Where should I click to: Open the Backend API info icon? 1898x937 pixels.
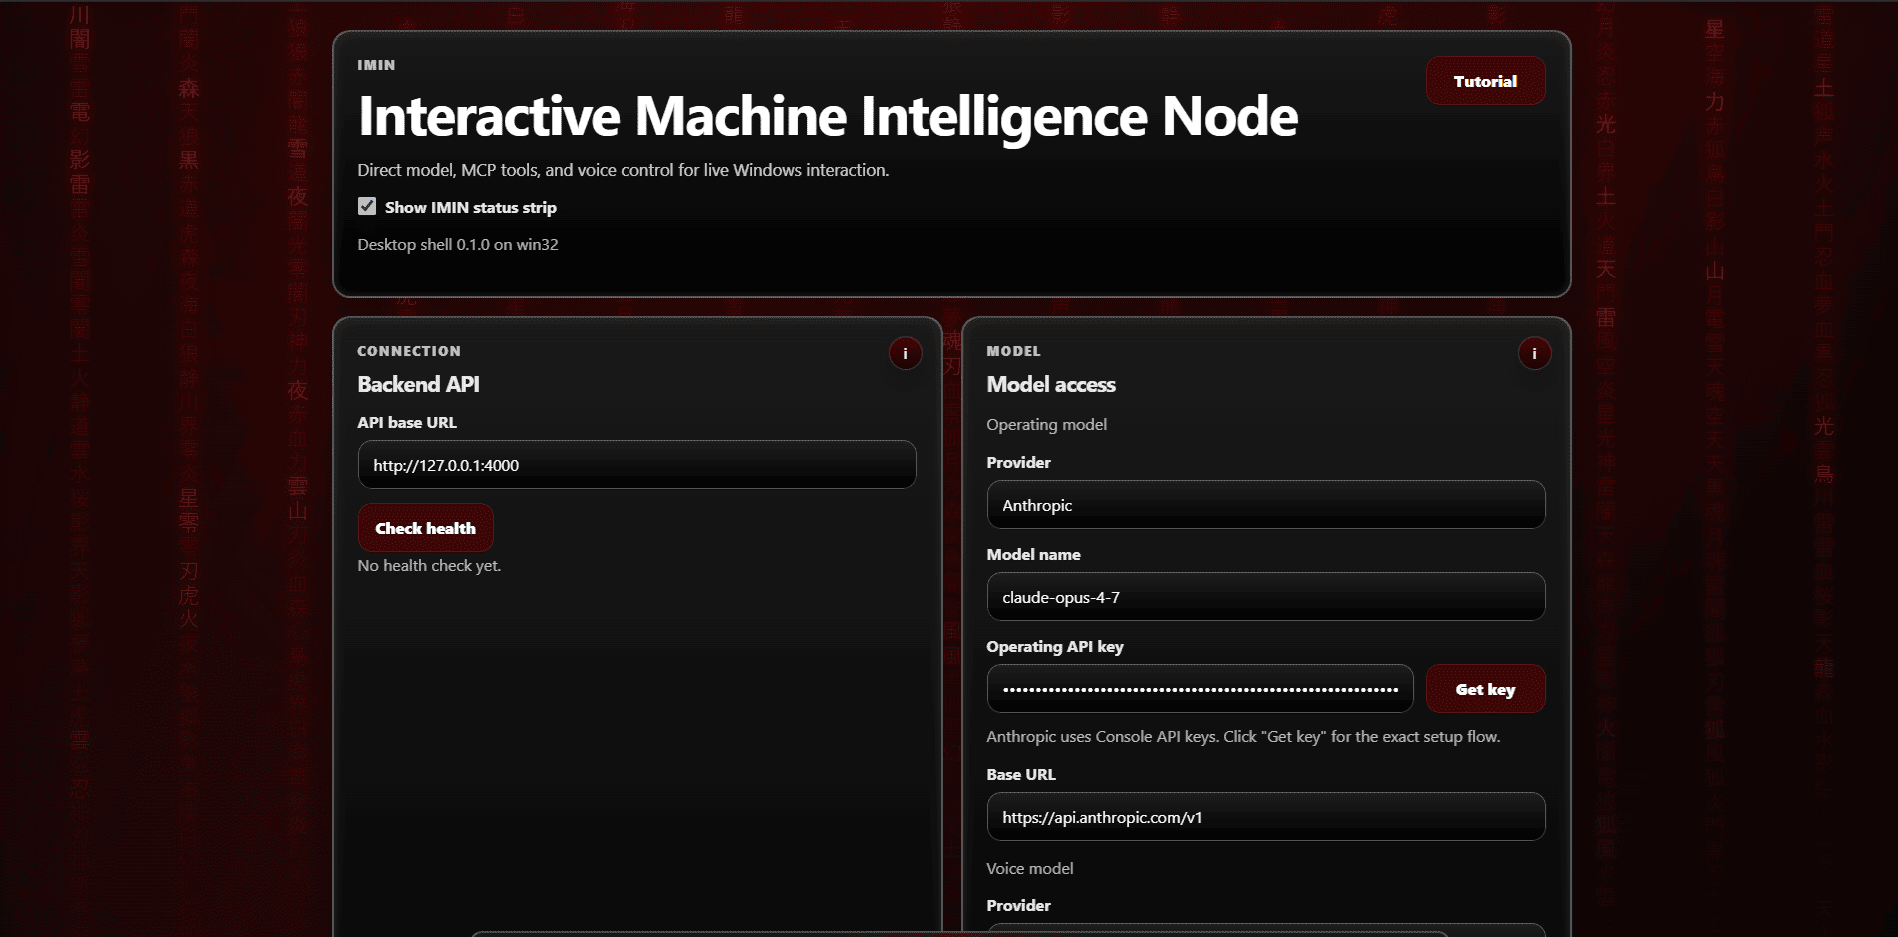pos(905,353)
